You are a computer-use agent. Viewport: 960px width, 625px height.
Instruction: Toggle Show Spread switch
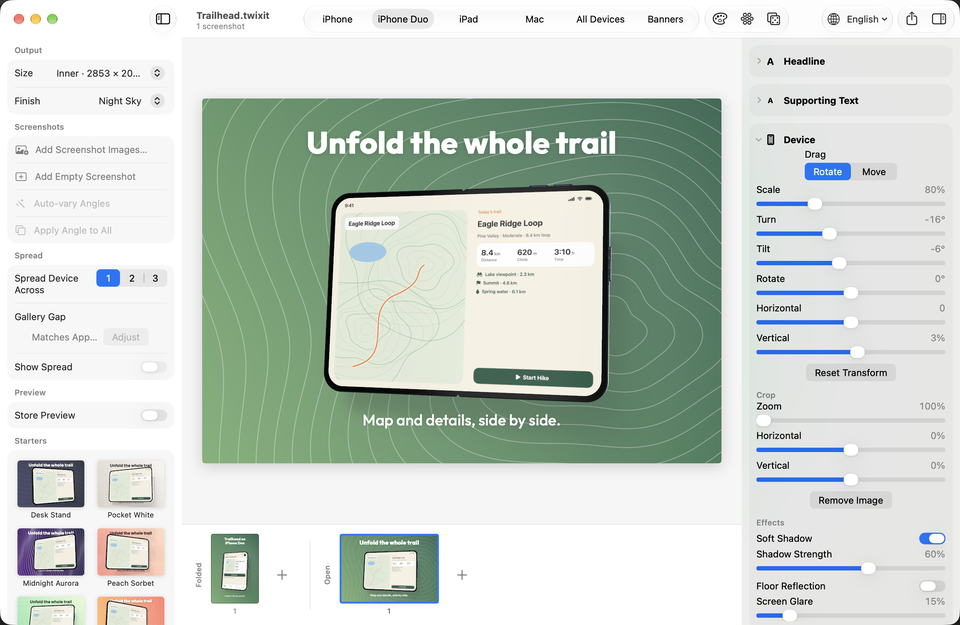coord(153,367)
